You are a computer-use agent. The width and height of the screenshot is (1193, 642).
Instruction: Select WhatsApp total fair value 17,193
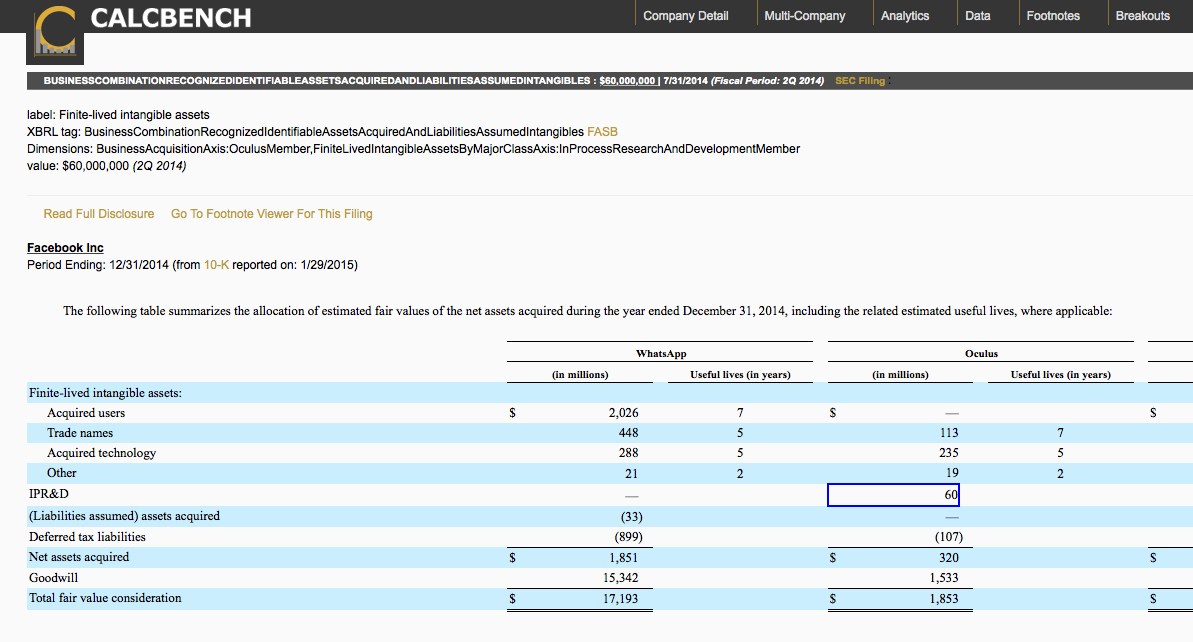623,598
